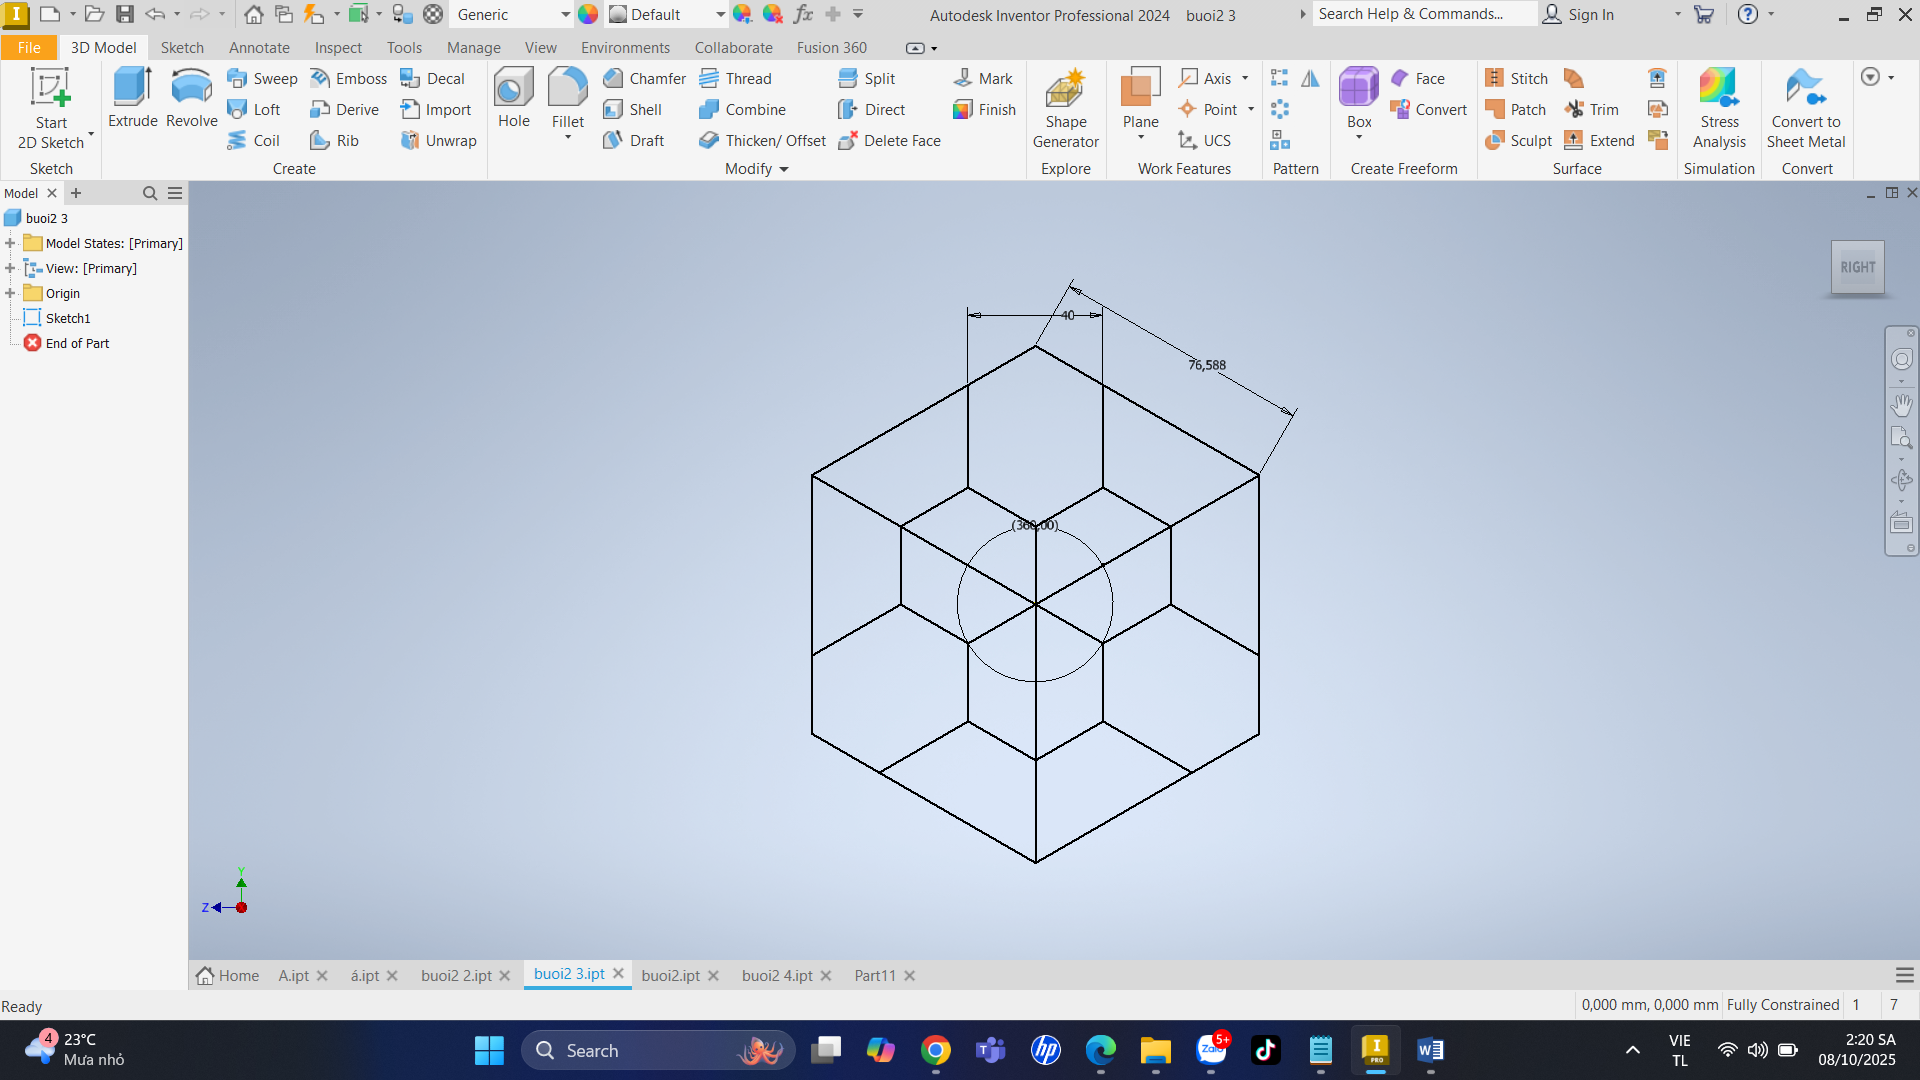The image size is (1920, 1080).
Task: Toggle the Pan tool in navigation bar
Action: (x=1901, y=405)
